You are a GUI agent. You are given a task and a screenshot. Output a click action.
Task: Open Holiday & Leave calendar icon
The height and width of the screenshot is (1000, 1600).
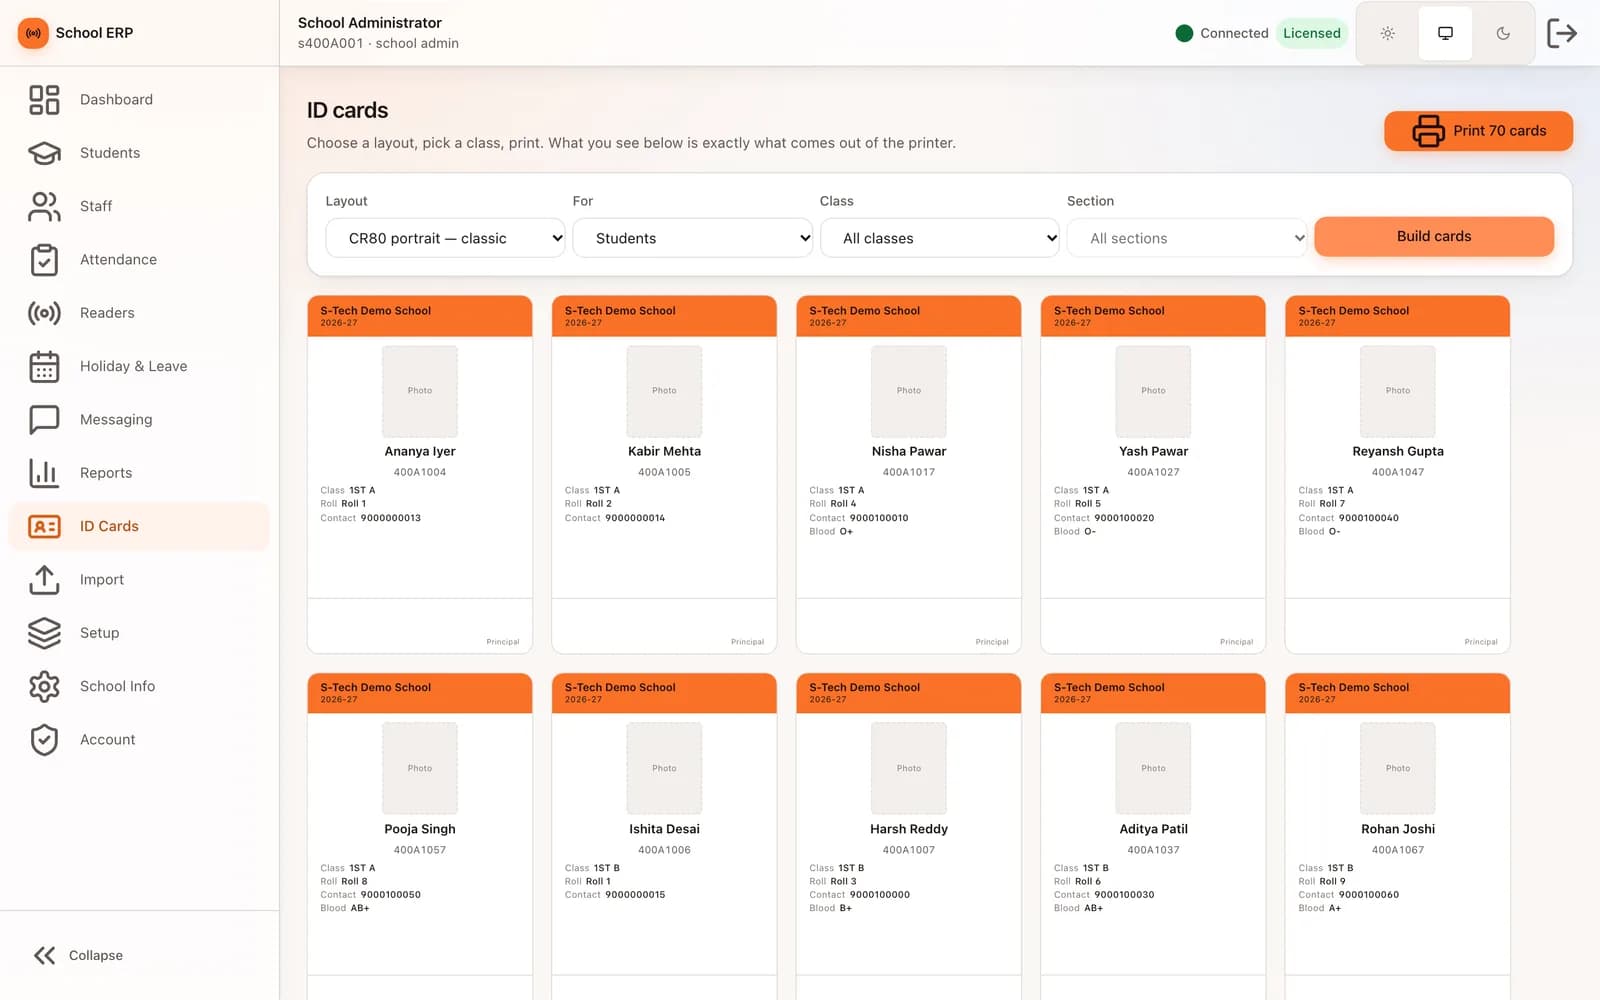pos(44,366)
